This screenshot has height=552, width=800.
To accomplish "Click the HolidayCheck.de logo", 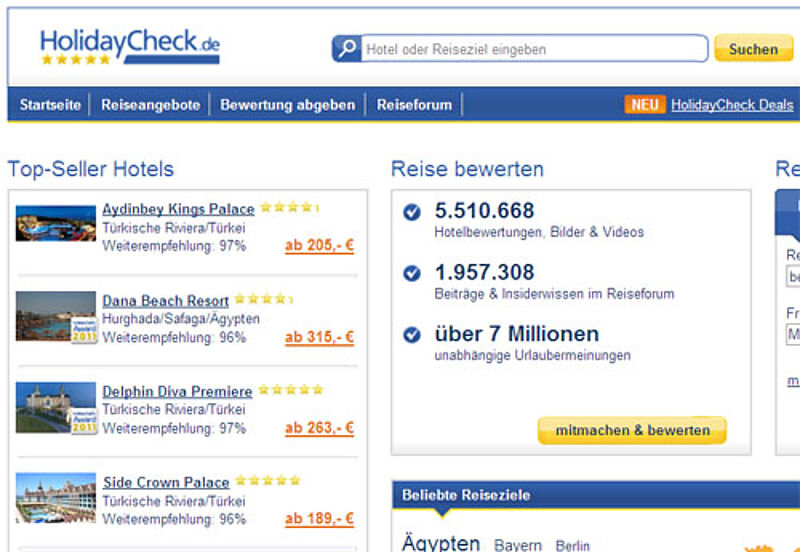I will tap(129, 47).
